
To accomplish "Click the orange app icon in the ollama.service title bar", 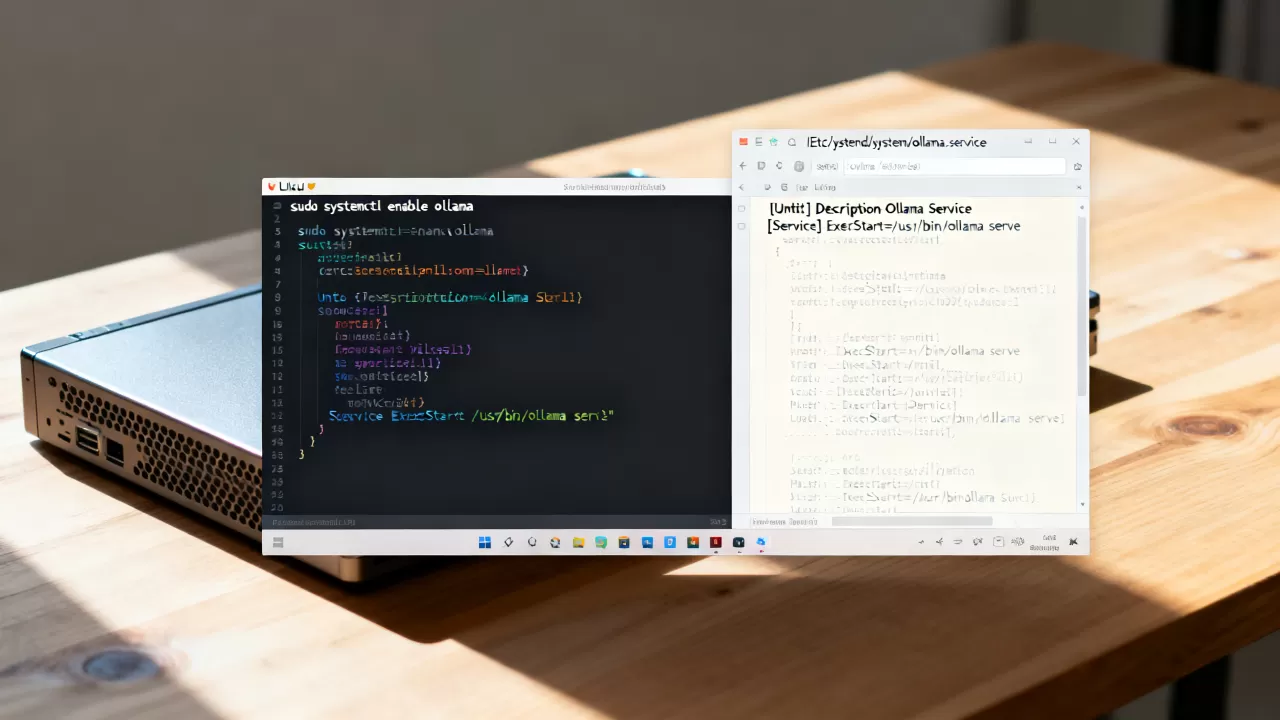I will tap(743, 142).
